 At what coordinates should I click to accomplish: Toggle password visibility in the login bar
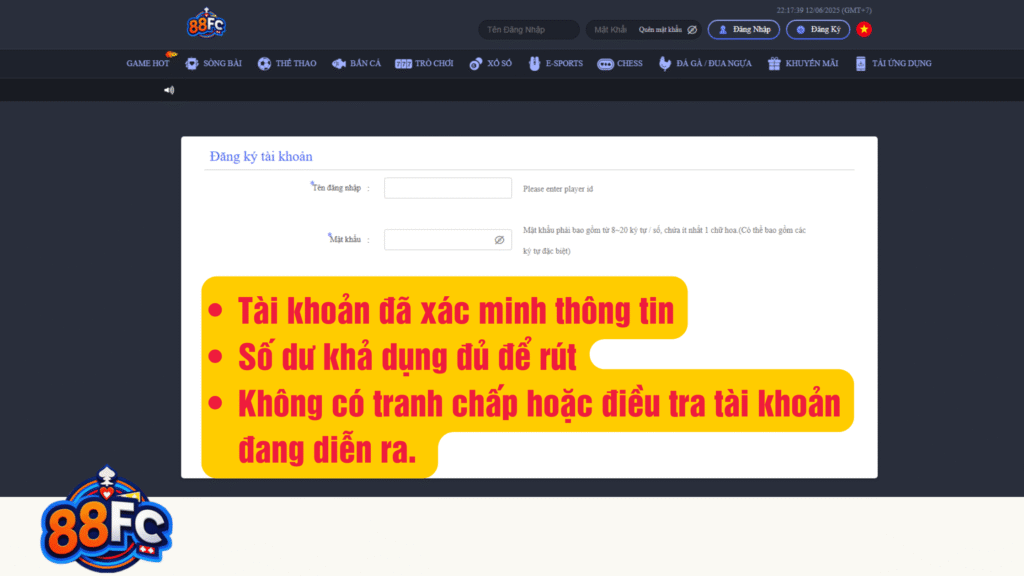click(x=690, y=29)
